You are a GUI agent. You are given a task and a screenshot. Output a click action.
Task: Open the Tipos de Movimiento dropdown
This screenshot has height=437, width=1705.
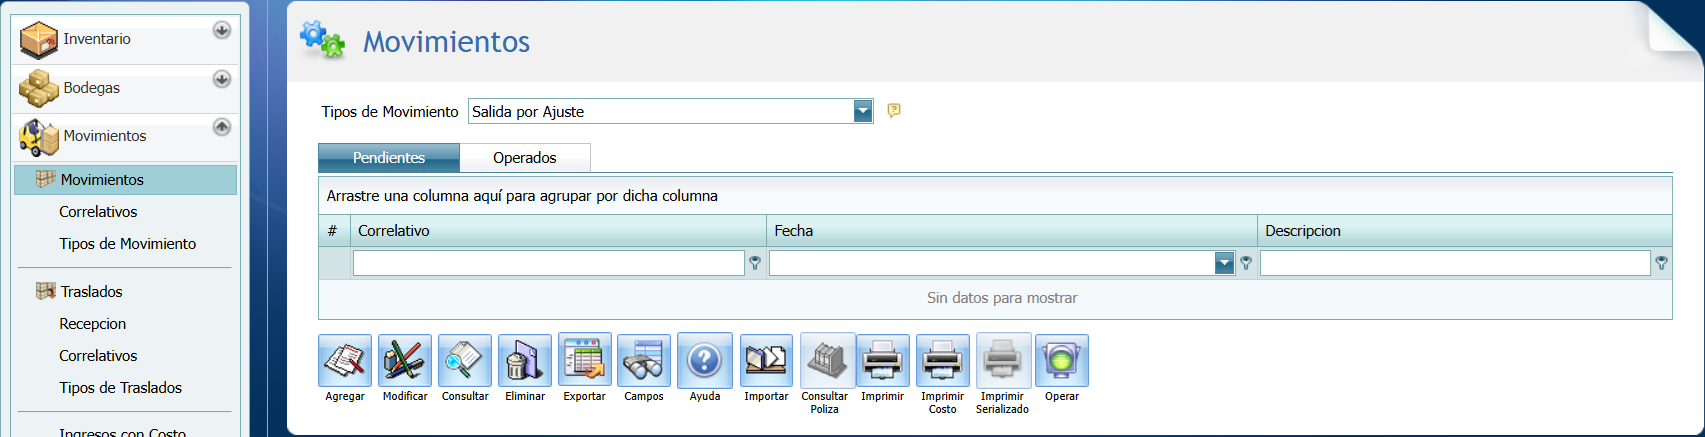pyautogui.click(x=863, y=112)
